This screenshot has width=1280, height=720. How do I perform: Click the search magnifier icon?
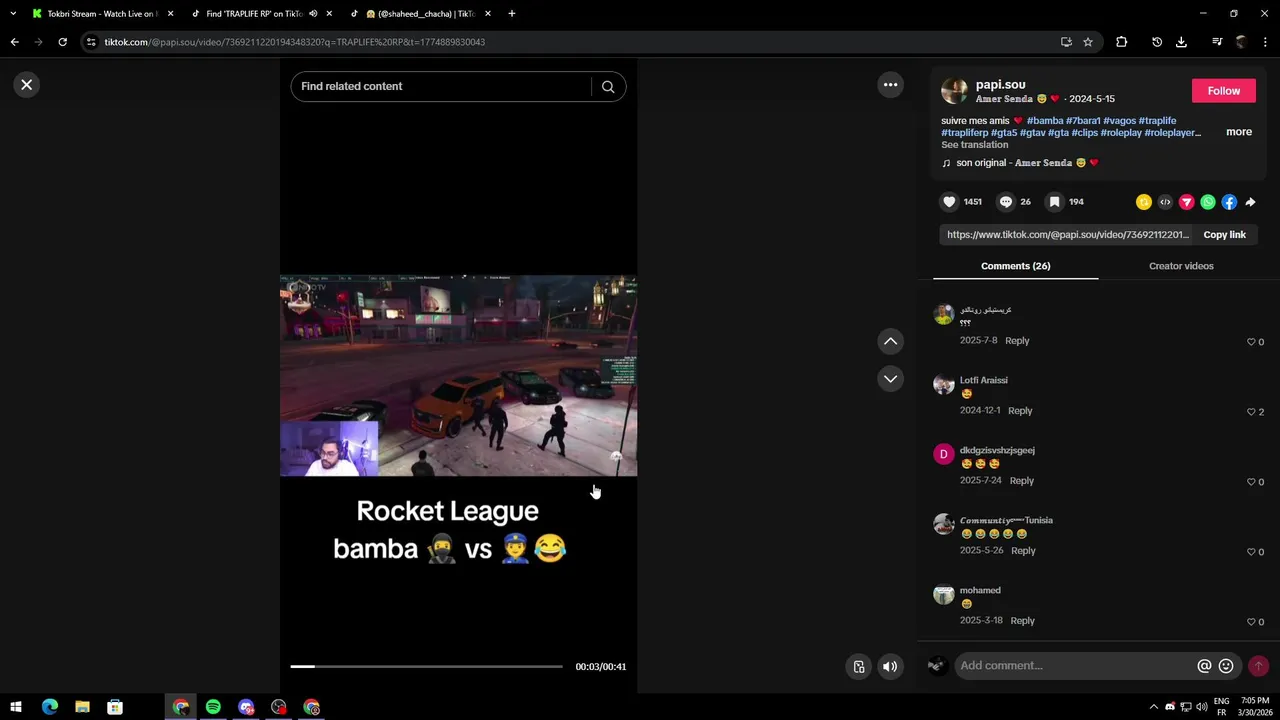point(608,86)
